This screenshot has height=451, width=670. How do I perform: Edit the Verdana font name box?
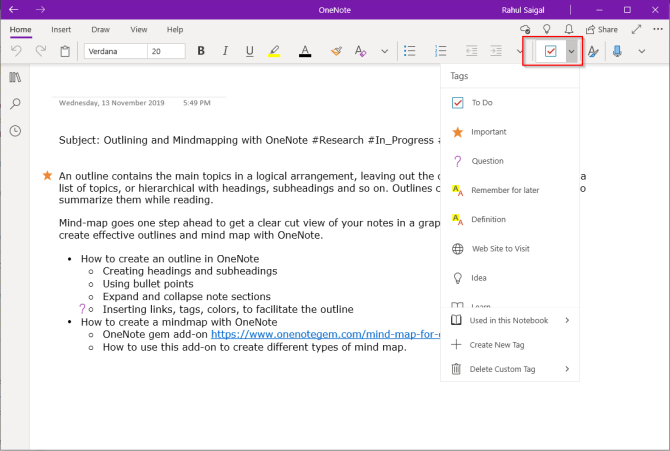coord(116,51)
